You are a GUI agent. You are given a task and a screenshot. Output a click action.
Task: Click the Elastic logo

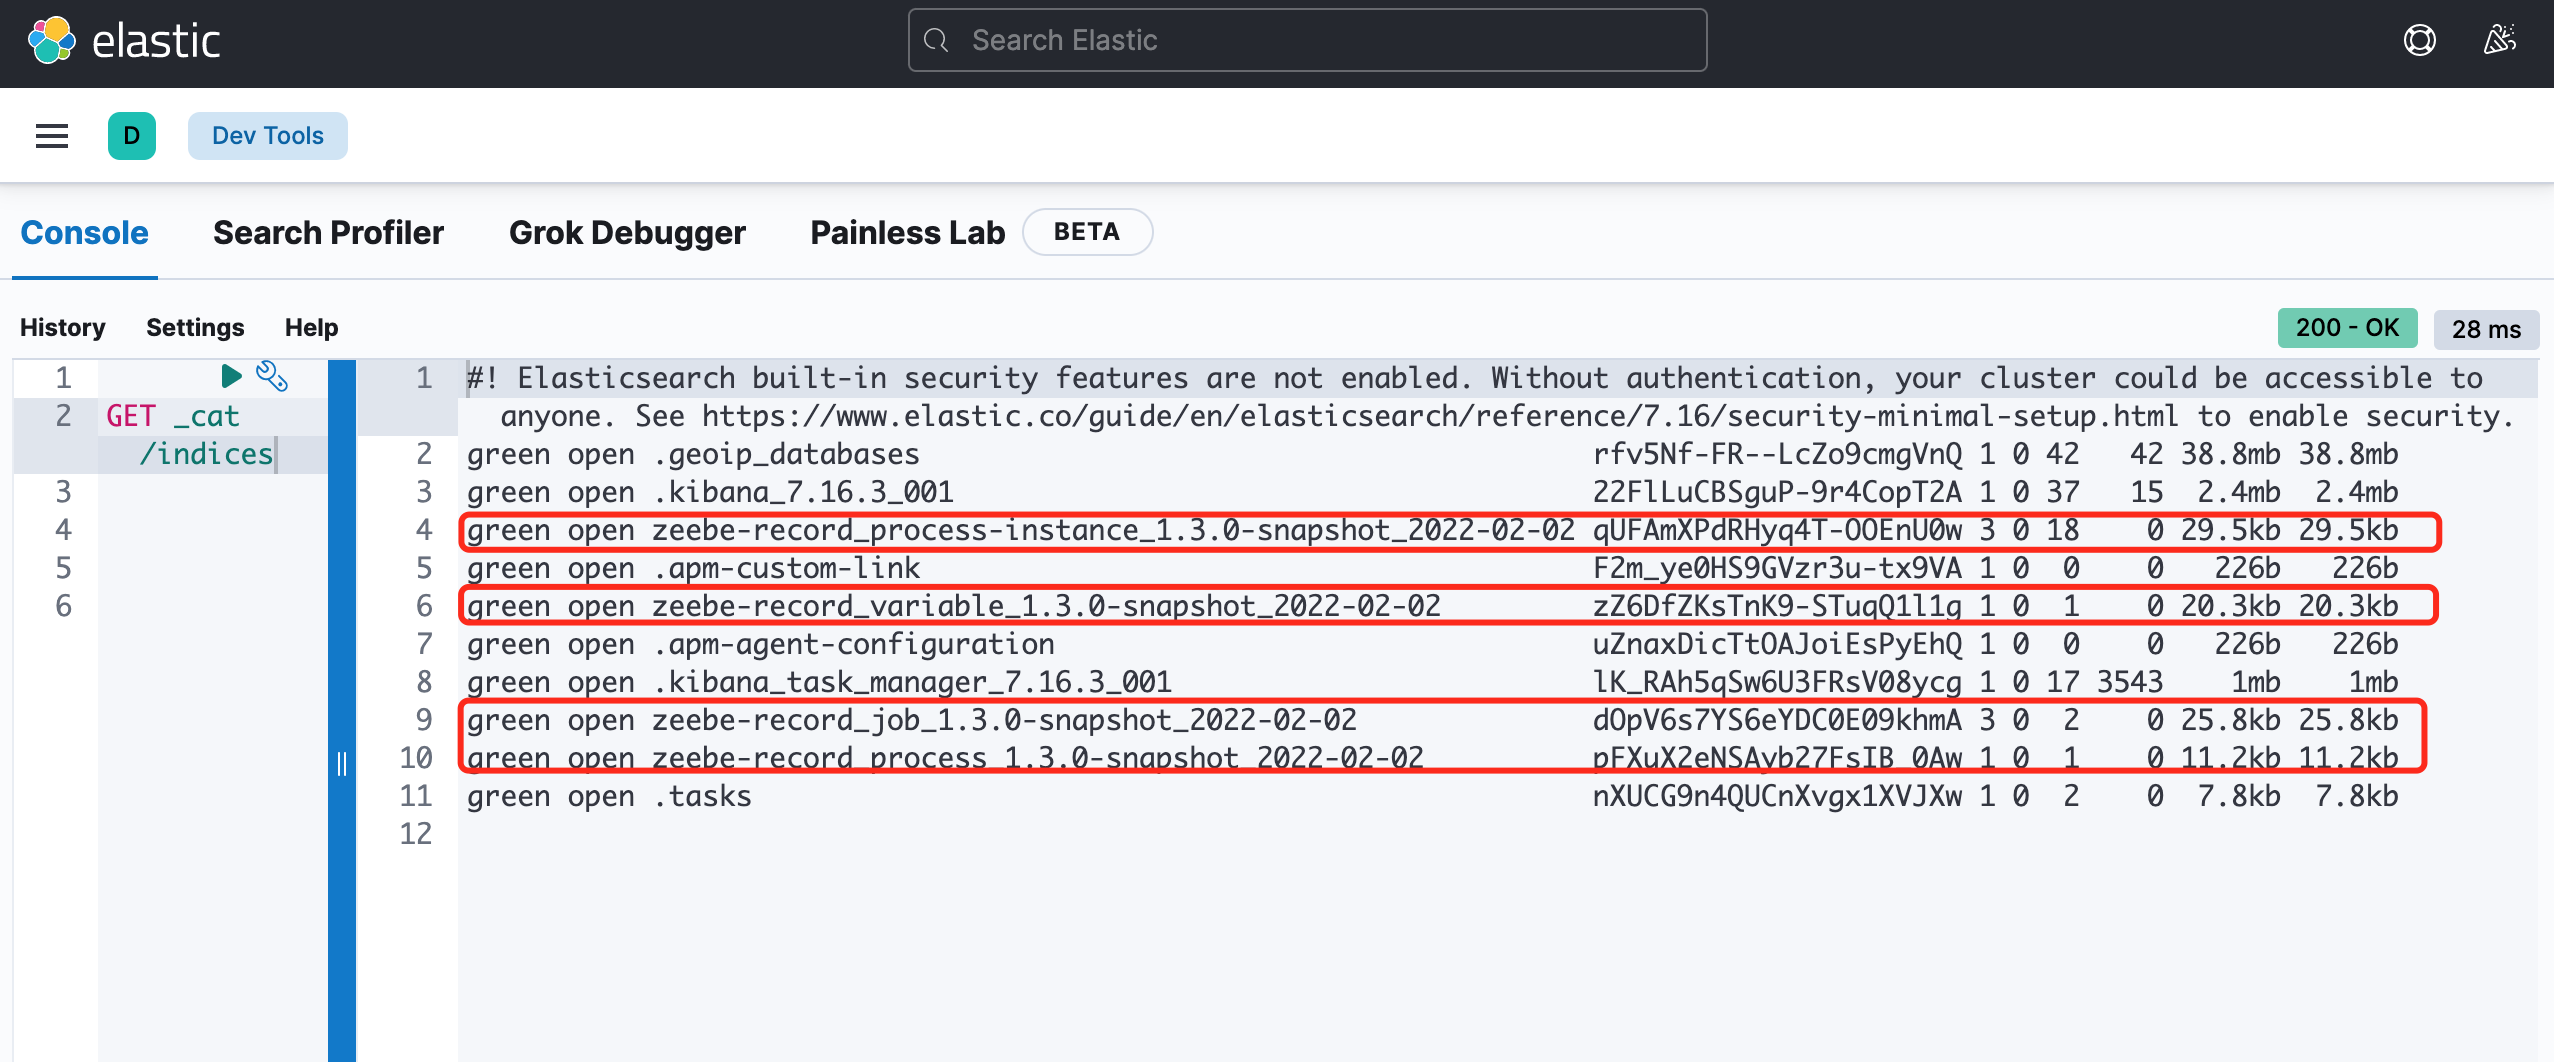[x=123, y=40]
